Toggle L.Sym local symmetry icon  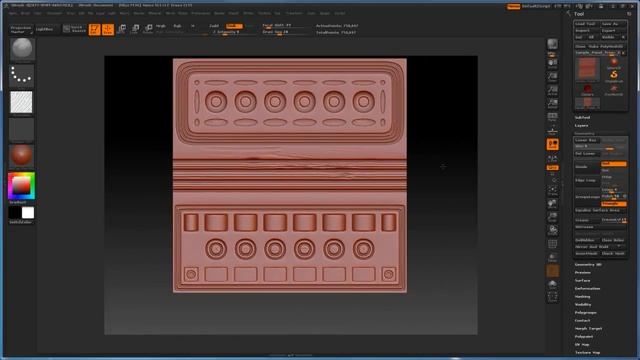tap(553, 158)
